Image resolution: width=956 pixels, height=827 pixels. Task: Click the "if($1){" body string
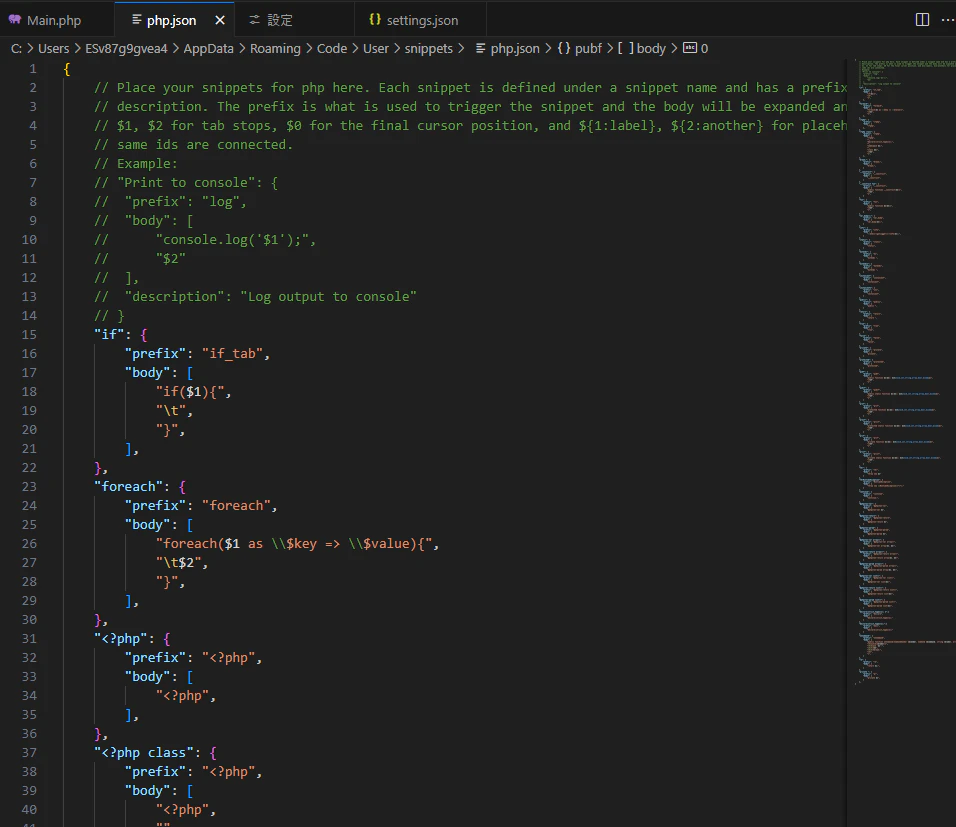[x=190, y=392]
